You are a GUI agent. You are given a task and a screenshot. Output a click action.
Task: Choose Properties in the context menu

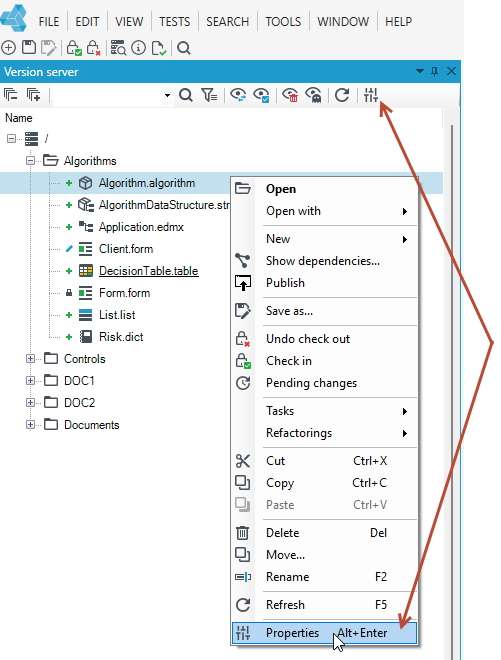pyautogui.click(x=324, y=633)
